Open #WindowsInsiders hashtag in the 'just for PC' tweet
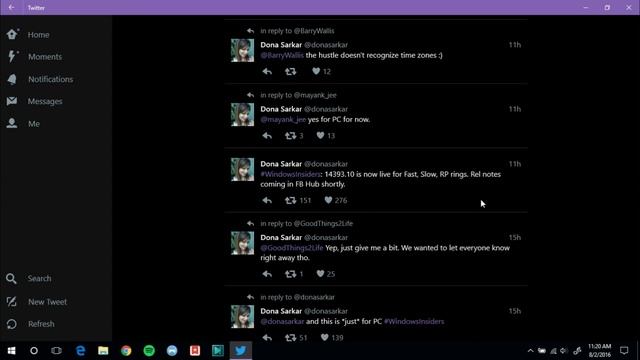This screenshot has width=640, height=360. coord(414,321)
